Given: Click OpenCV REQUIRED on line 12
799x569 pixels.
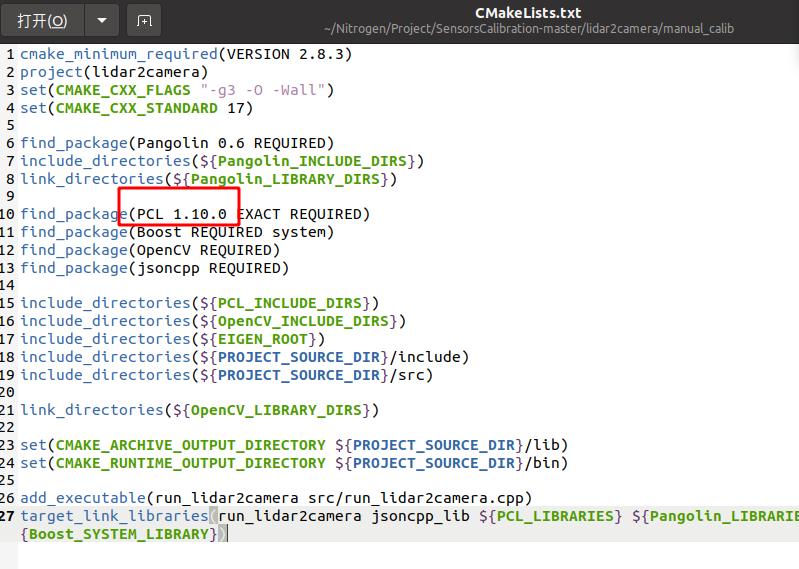Looking at the screenshot, I should pos(204,250).
